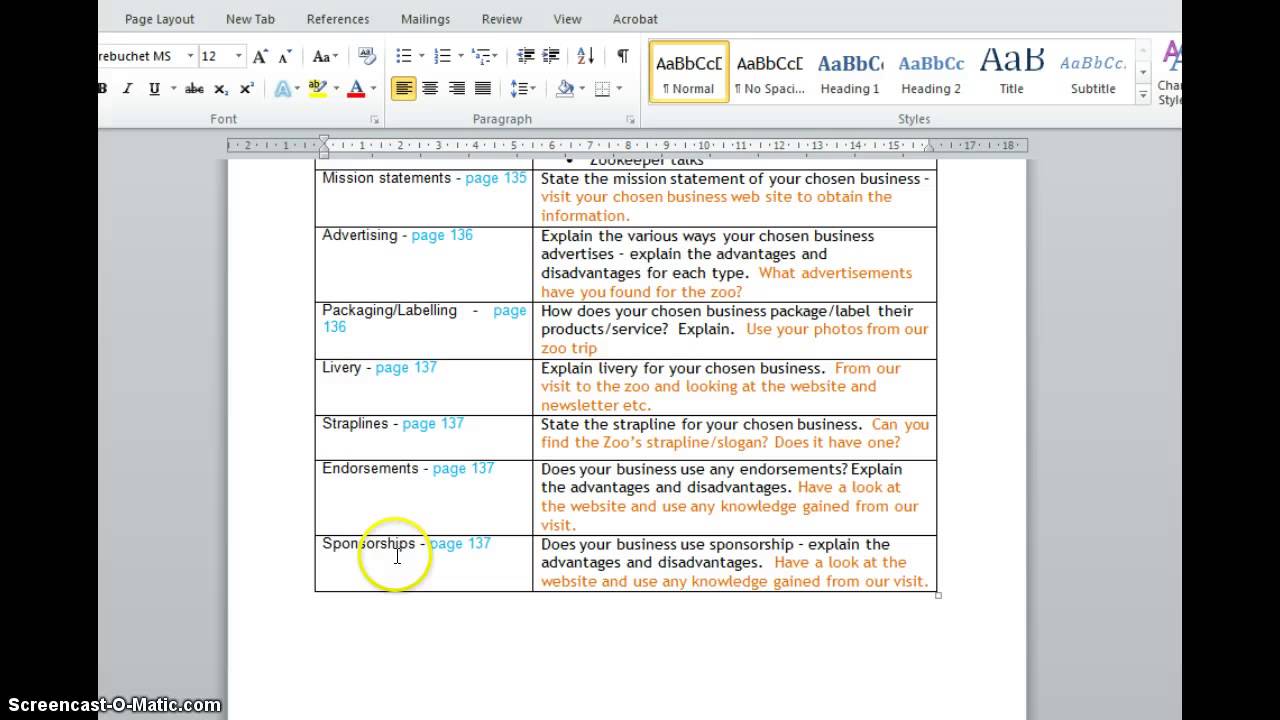Viewport: 1280px width, 720px height.
Task: Click the Sort A-Z icon
Action: pyautogui.click(x=586, y=56)
